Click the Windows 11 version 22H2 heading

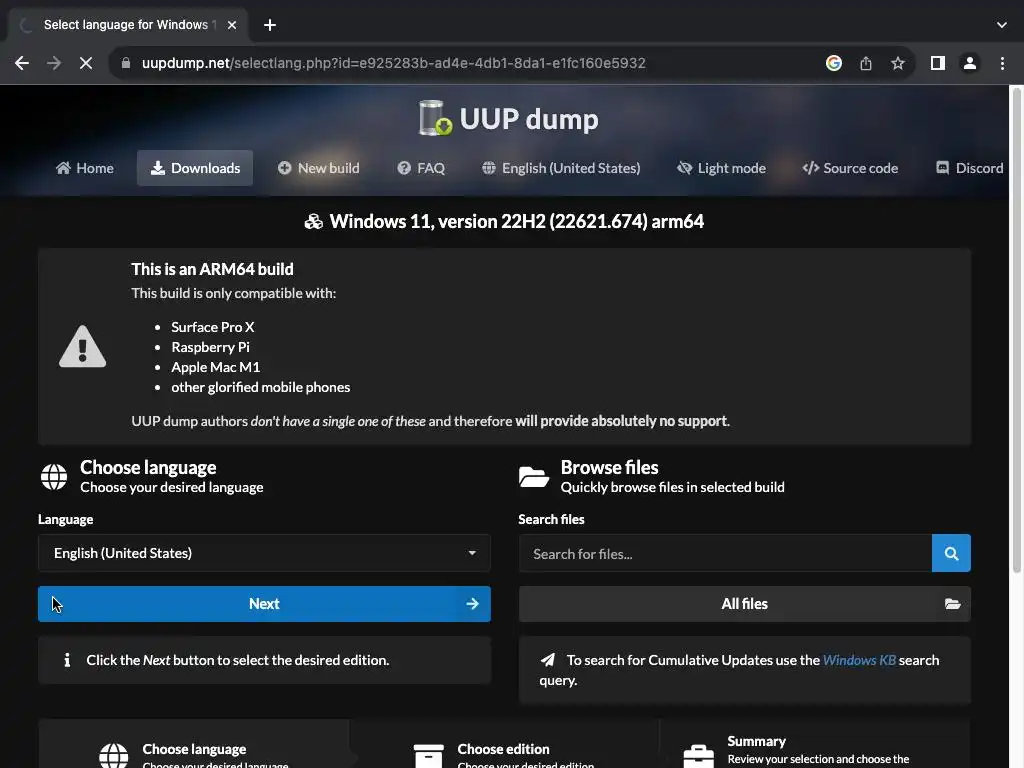click(x=504, y=221)
